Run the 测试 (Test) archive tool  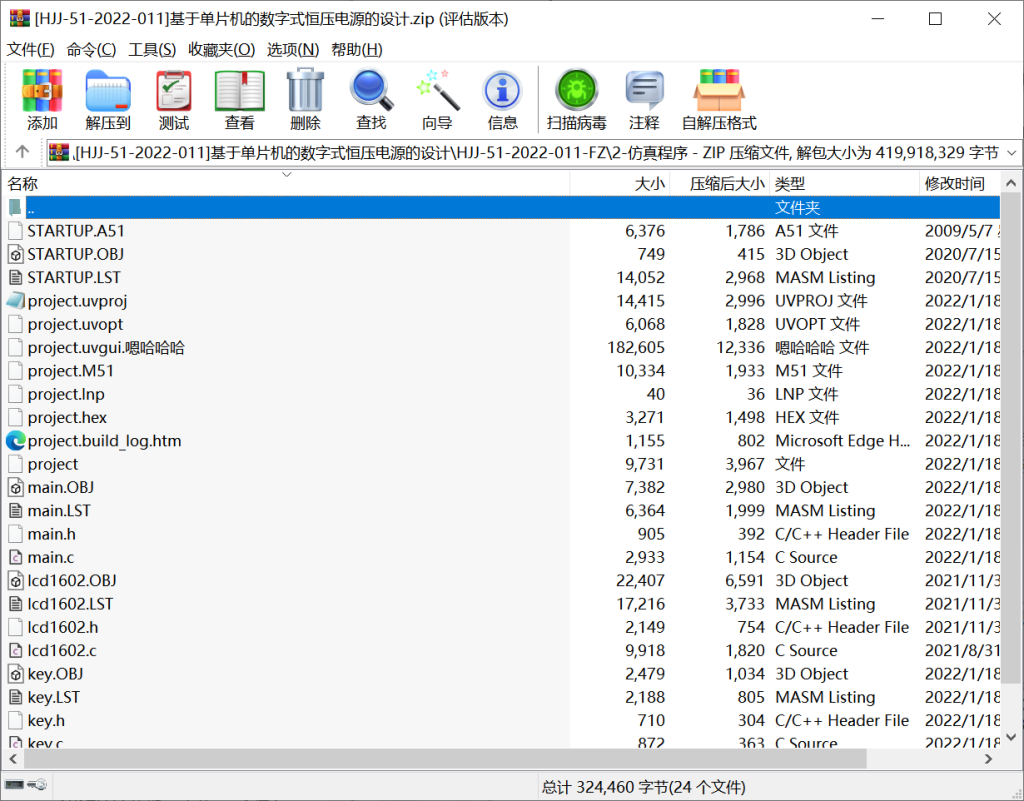[174, 100]
